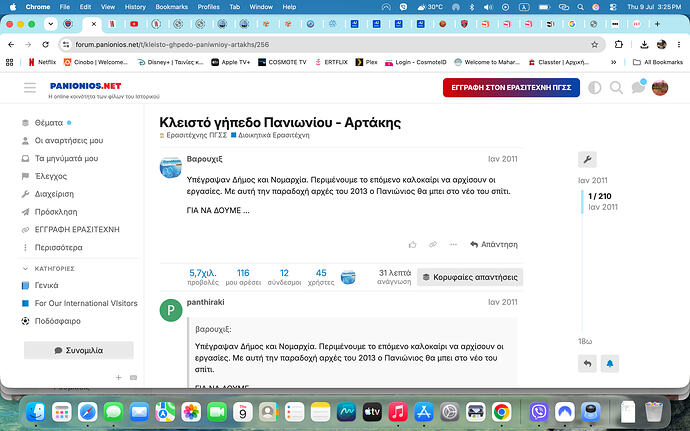Open the sidebar keyboard shortcuts icon

pyautogui.click(x=133, y=377)
